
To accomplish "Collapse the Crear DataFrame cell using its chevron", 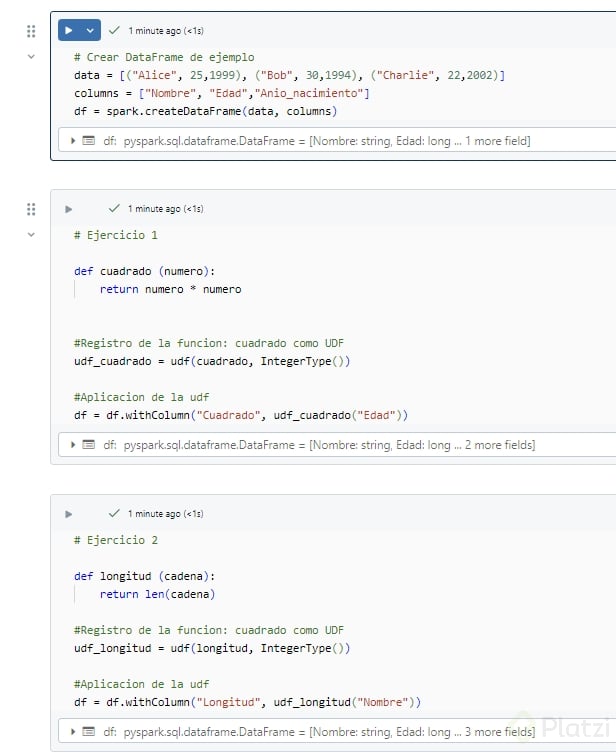I will click(x=31, y=57).
